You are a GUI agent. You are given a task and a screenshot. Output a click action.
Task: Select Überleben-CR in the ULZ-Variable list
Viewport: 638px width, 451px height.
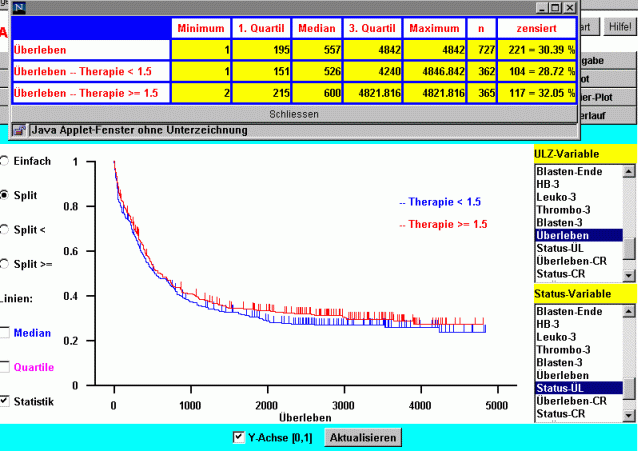(571, 261)
